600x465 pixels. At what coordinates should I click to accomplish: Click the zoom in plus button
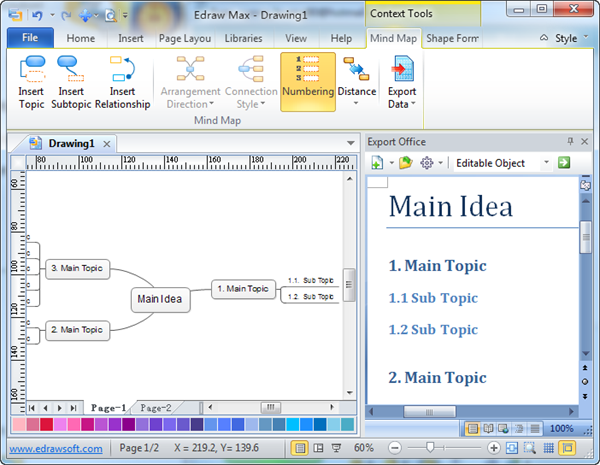pos(494,449)
